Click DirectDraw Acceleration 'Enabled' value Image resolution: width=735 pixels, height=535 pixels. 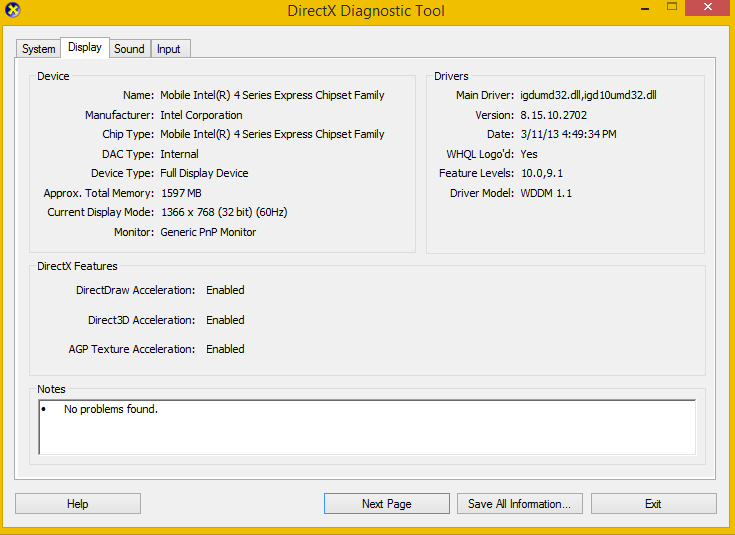225,290
